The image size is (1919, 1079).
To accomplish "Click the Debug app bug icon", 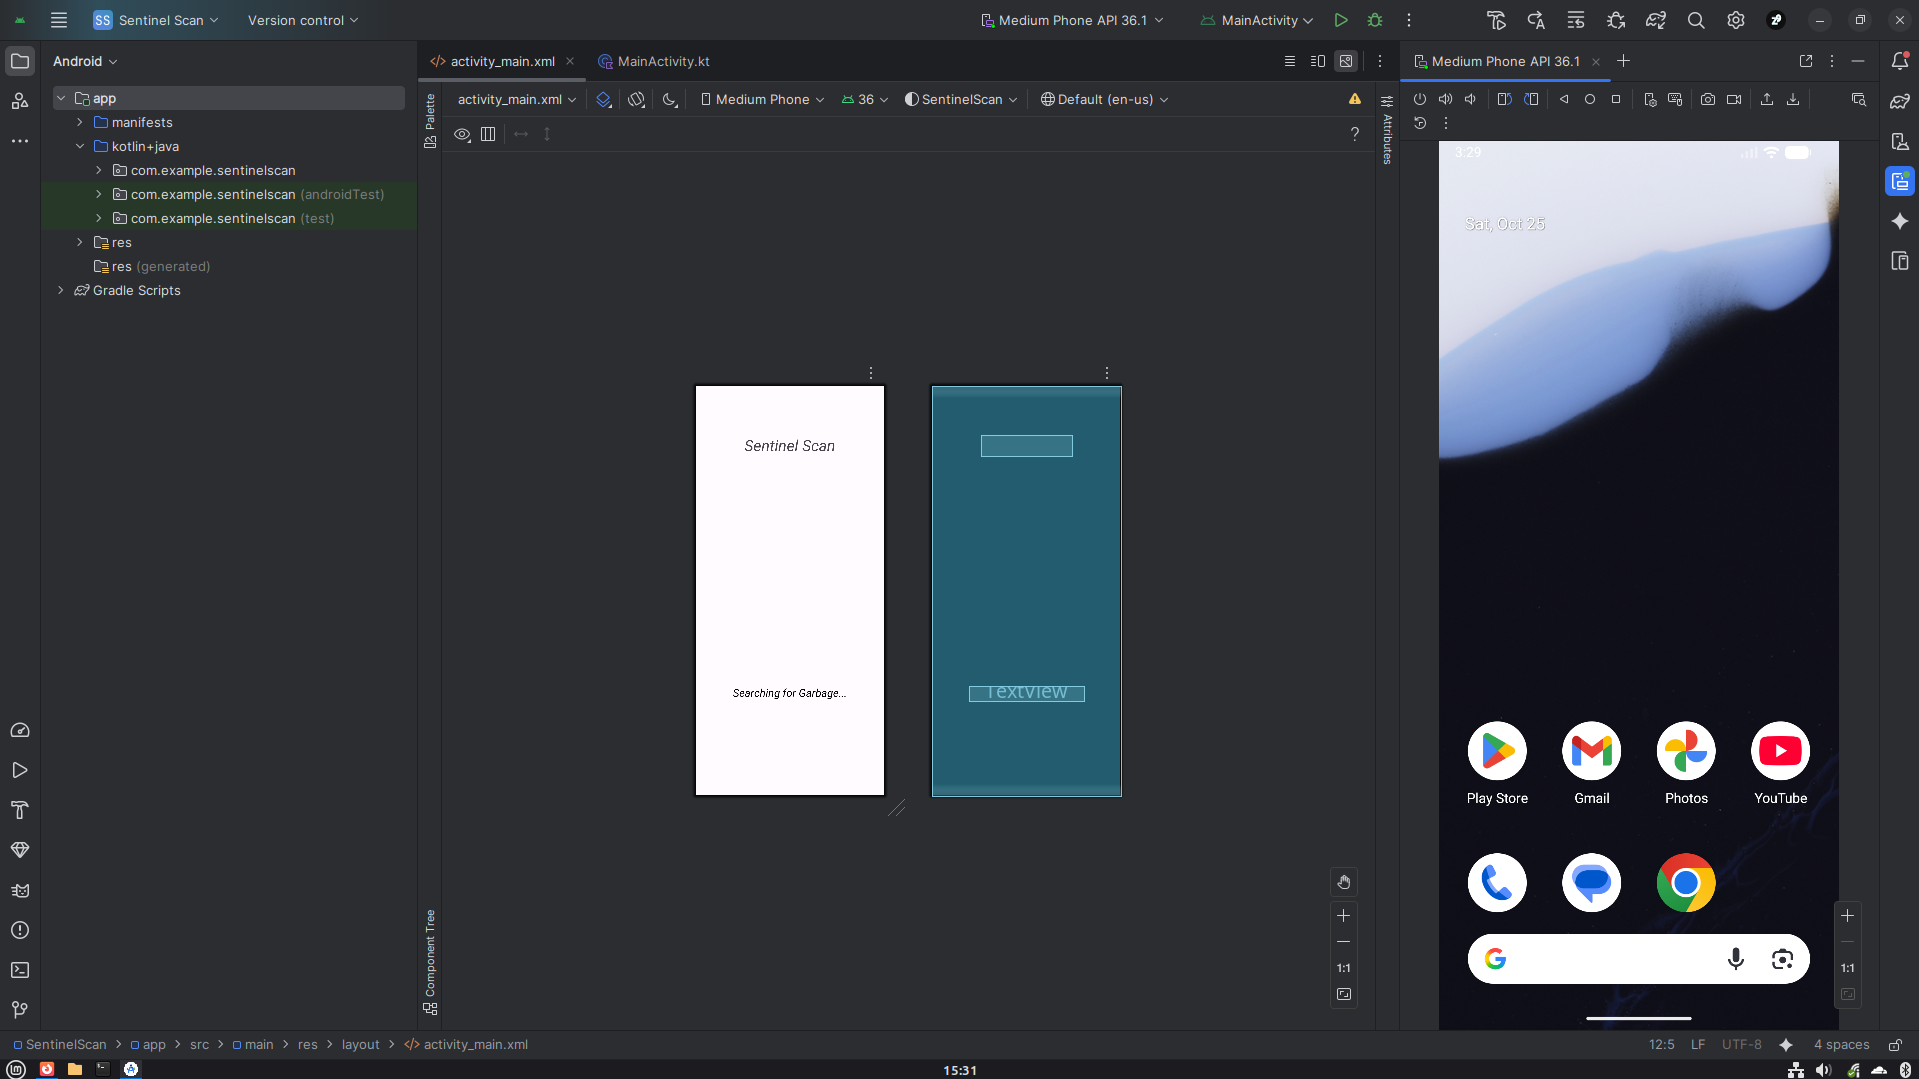I will (x=1375, y=20).
